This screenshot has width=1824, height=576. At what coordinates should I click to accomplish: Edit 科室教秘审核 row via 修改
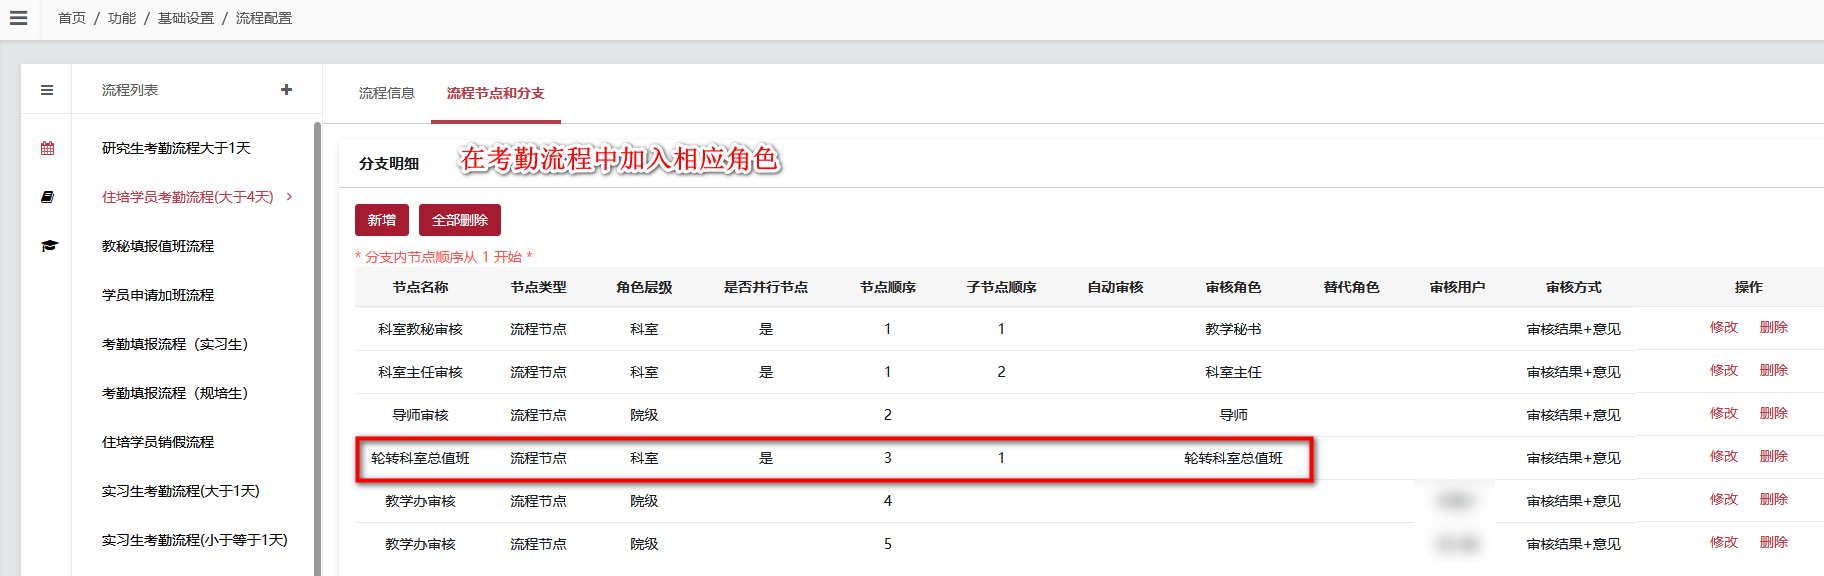tap(1724, 327)
